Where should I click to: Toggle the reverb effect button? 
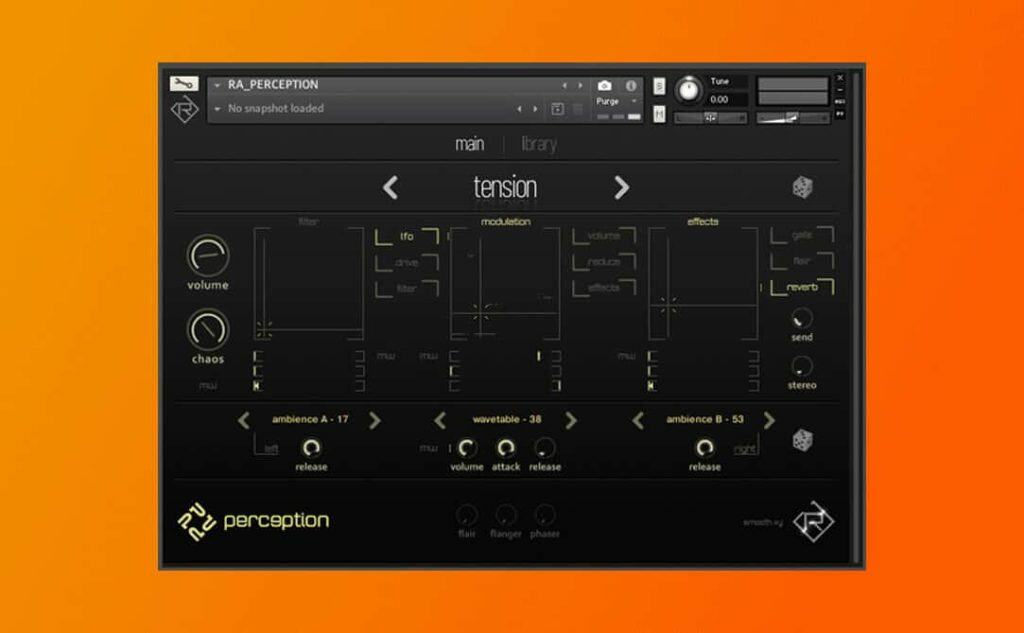tap(801, 287)
